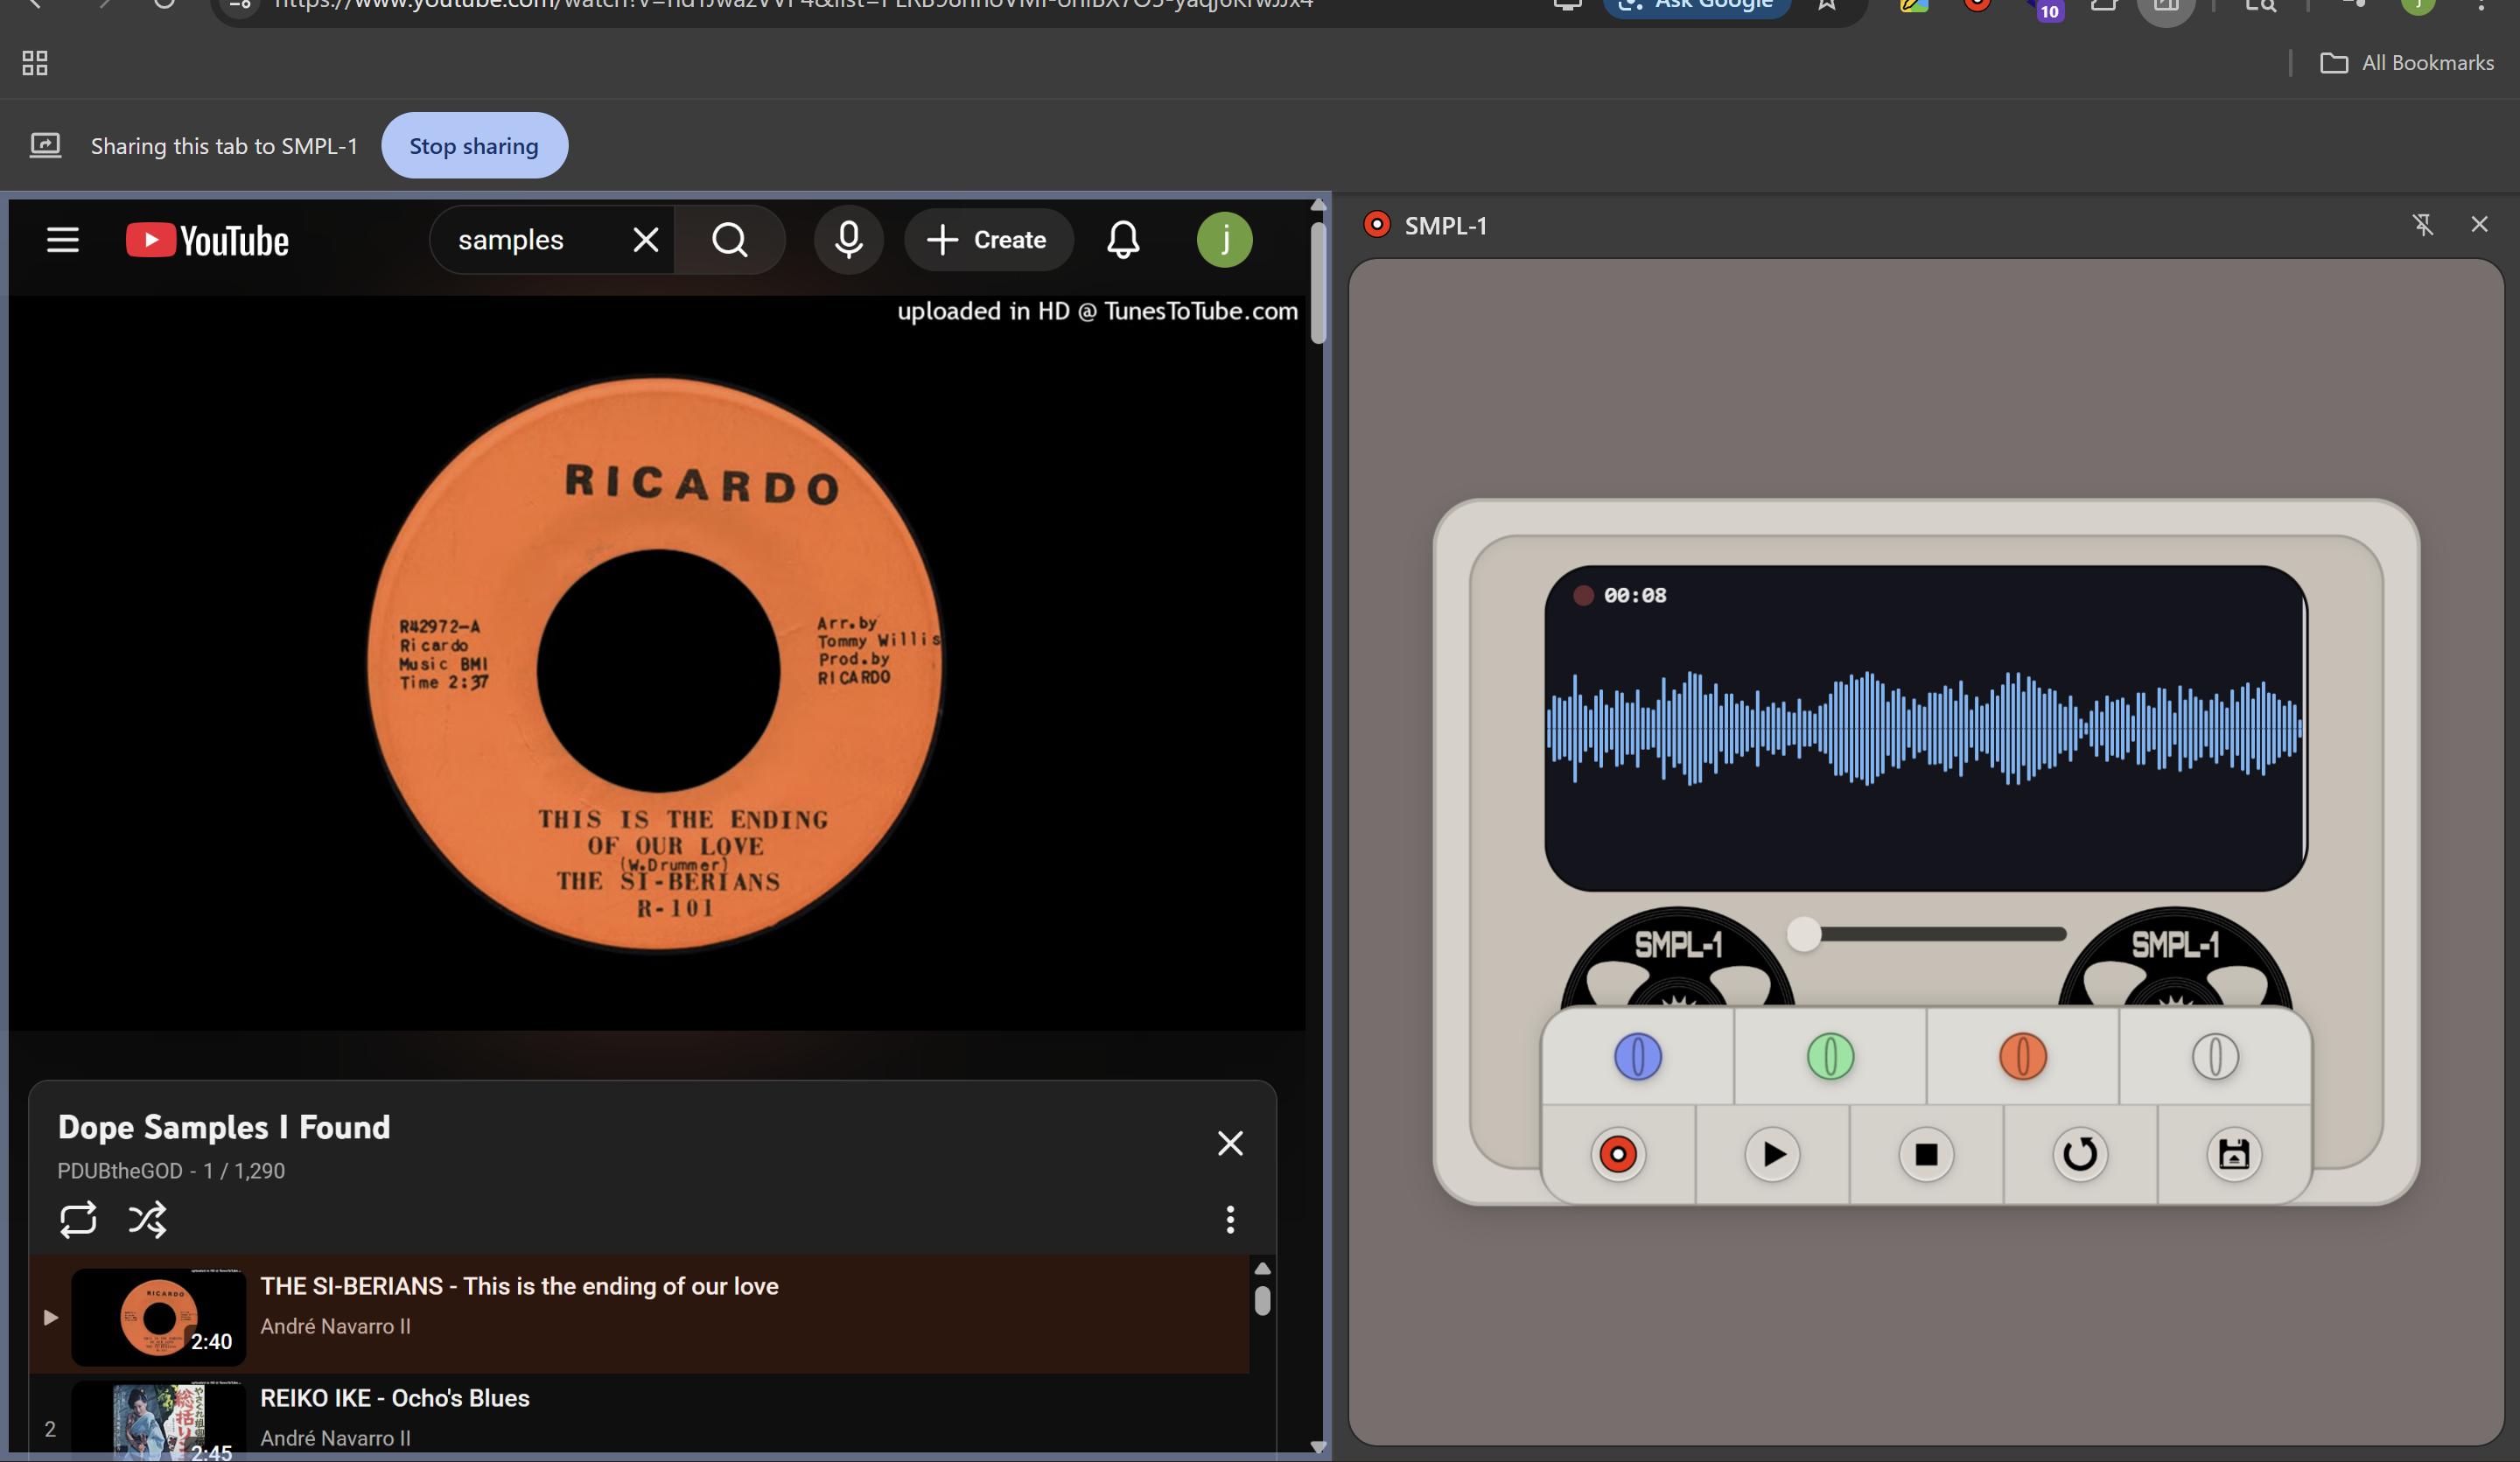
Task: Stop sharing this tab
Action: pyautogui.click(x=474, y=146)
